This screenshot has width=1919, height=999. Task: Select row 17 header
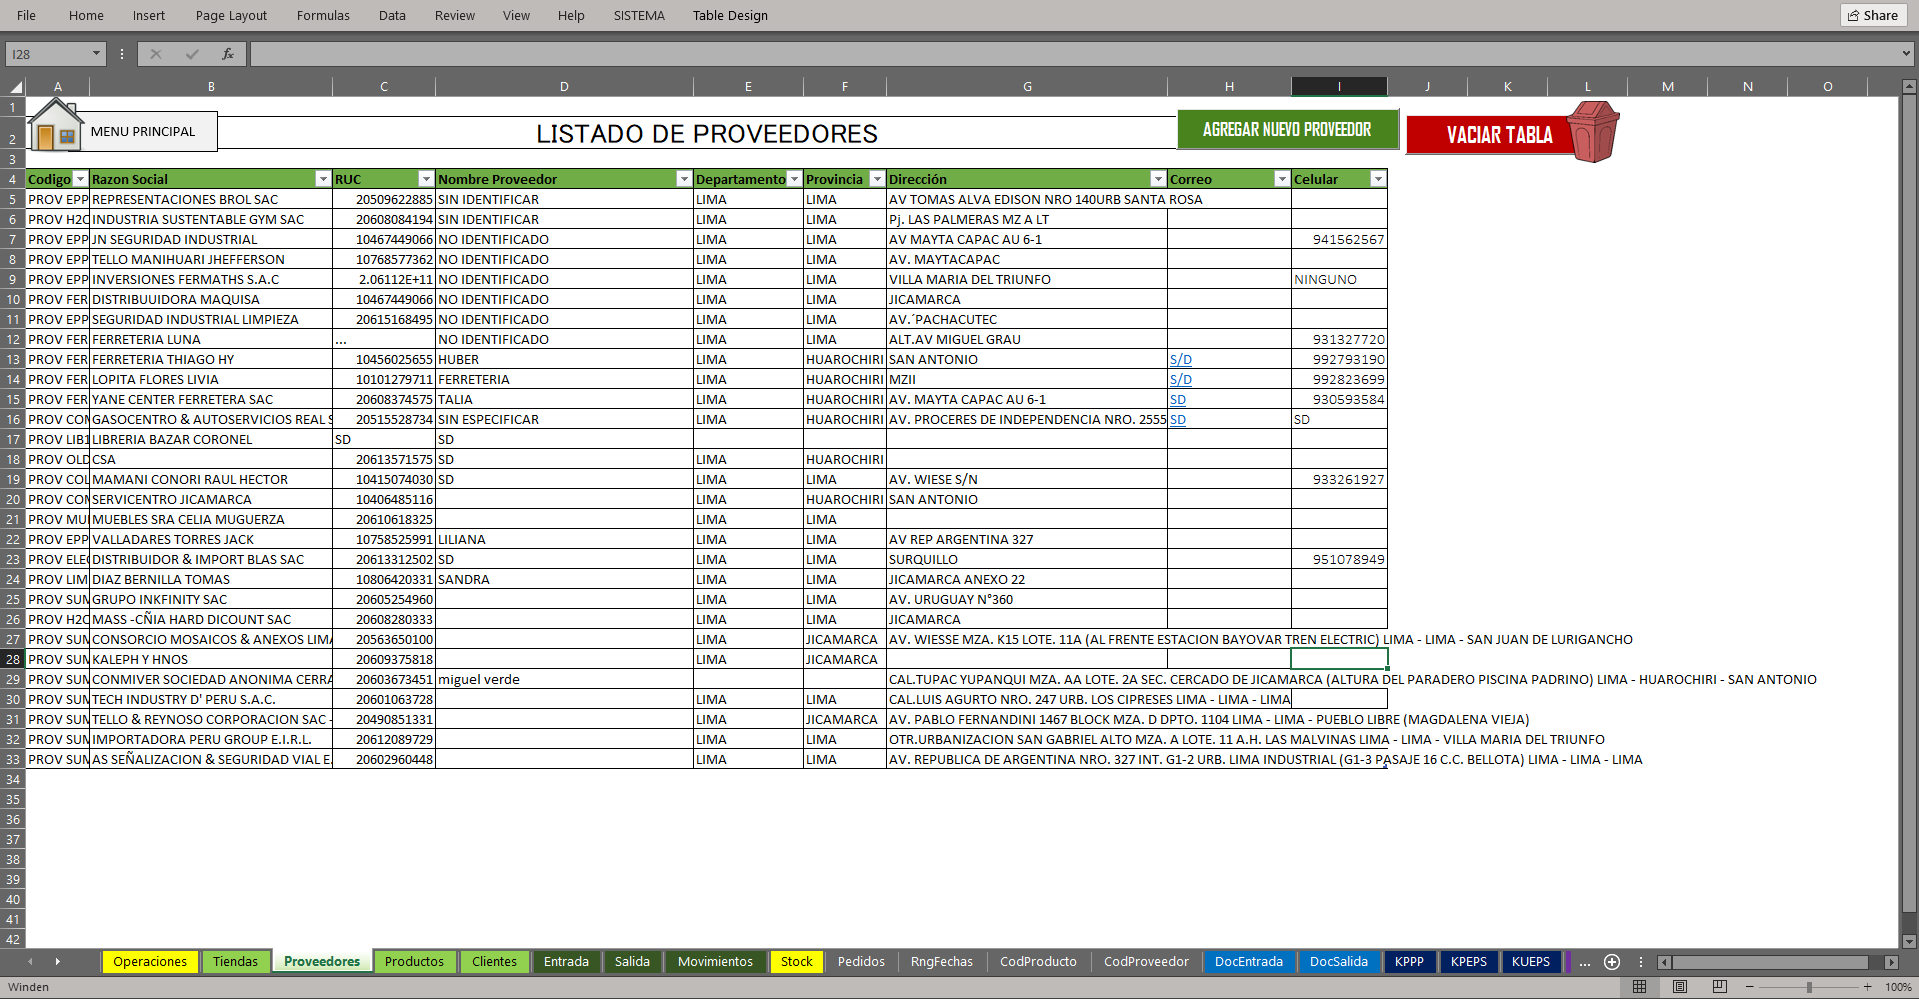tap(13, 439)
